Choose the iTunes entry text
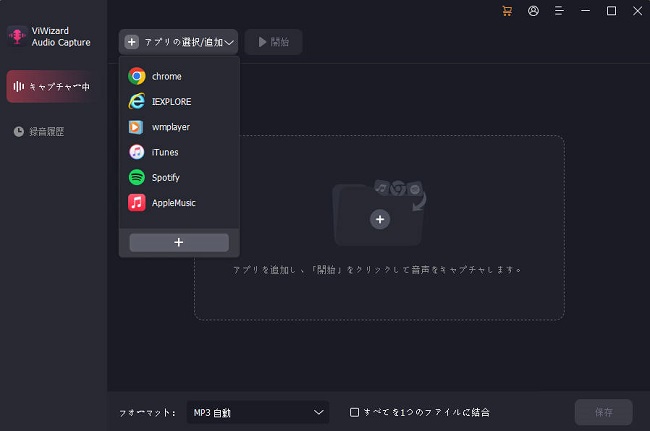 point(165,152)
